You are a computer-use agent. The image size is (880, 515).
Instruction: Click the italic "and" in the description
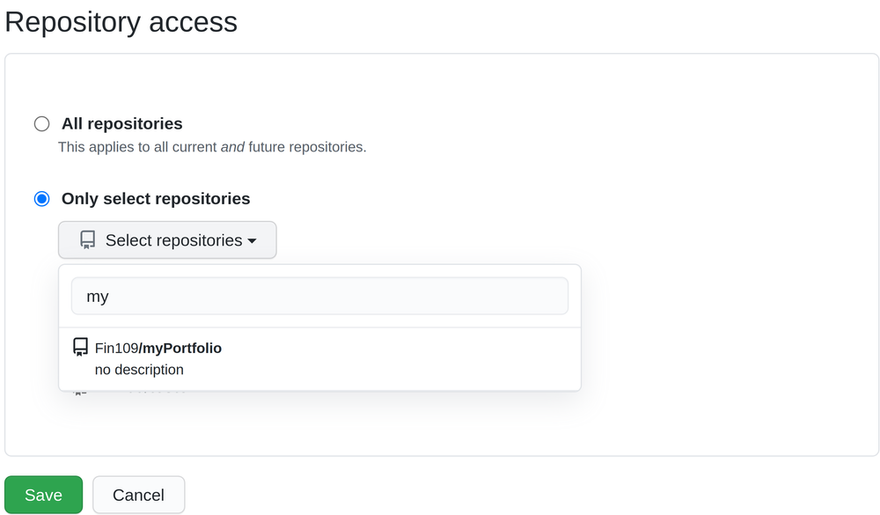point(233,147)
